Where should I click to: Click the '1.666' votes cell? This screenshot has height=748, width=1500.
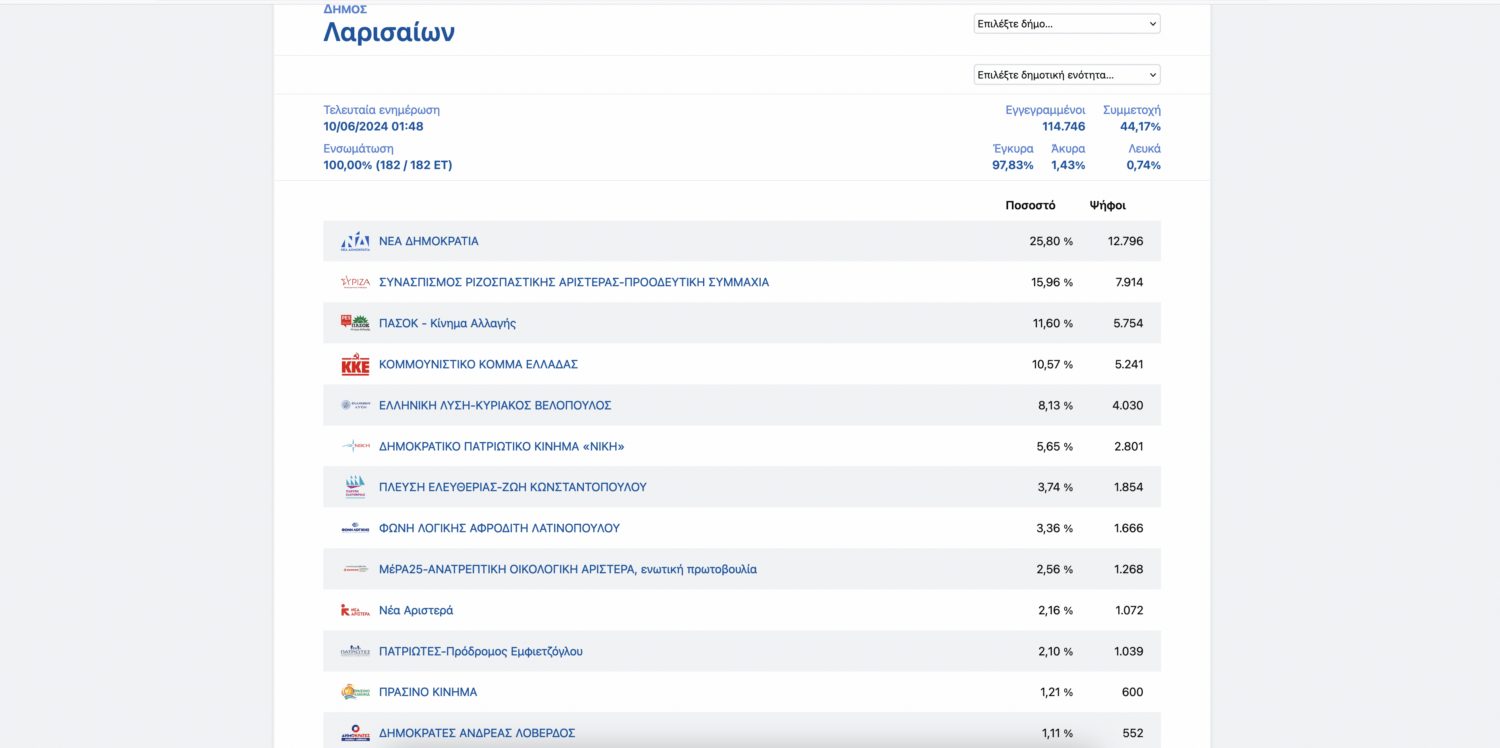(1129, 528)
